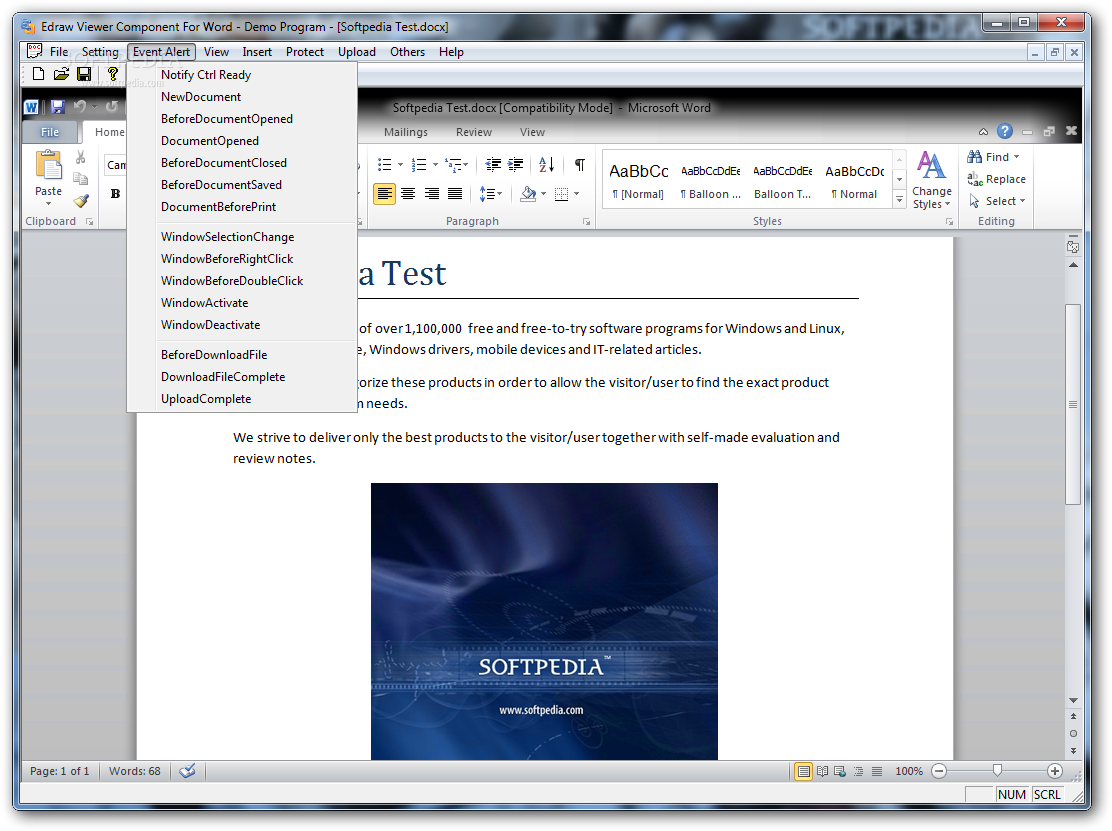Open the Shading color dropdown arrow
Viewport: 1112px width, 831px height.
[x=543, y=194]
